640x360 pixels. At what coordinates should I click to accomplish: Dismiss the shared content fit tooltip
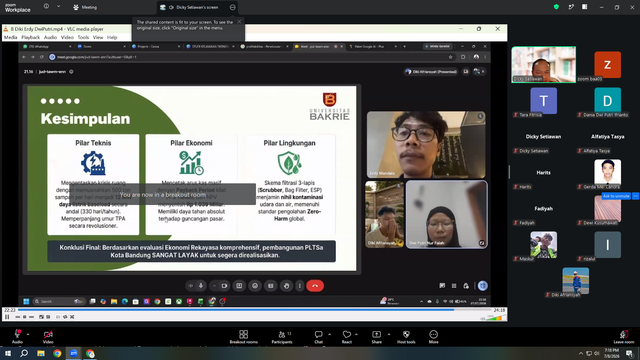point(239,22)
